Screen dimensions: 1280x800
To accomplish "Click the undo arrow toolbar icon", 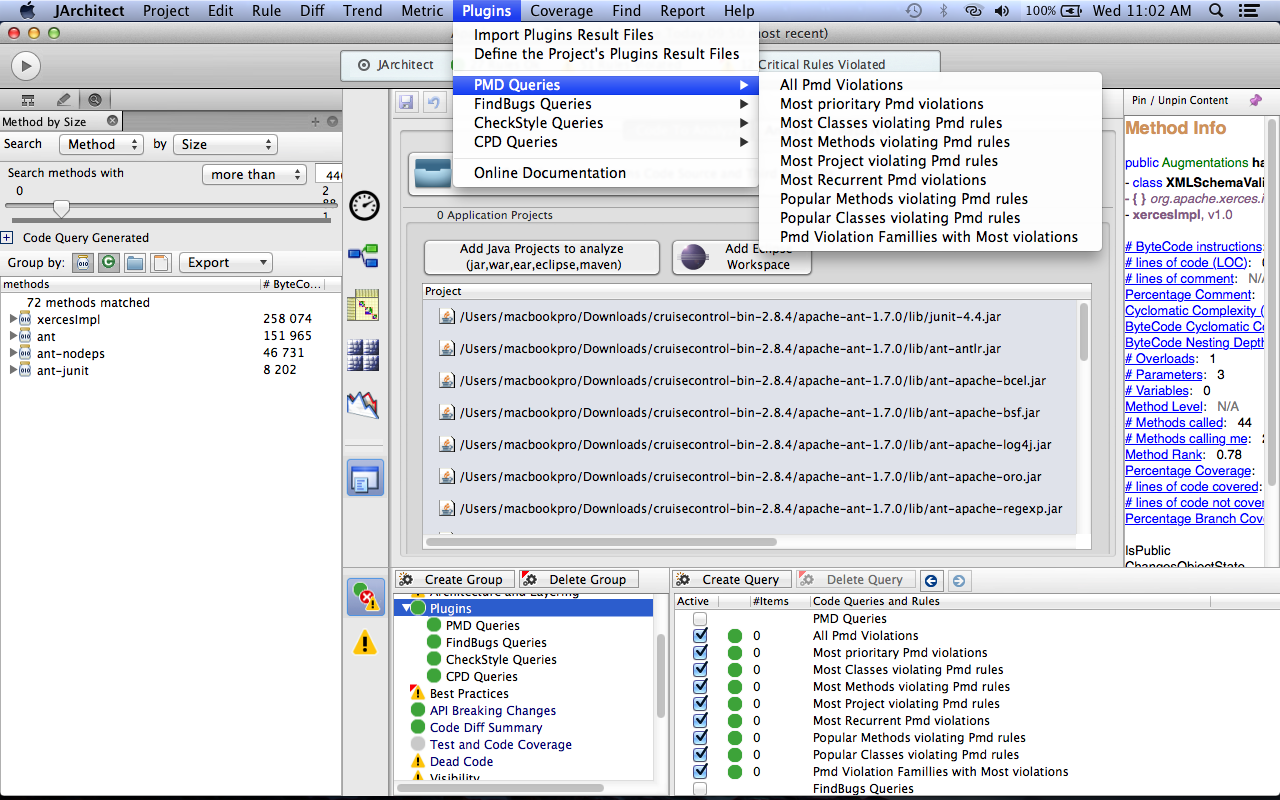I will click(x=433, y=102).
